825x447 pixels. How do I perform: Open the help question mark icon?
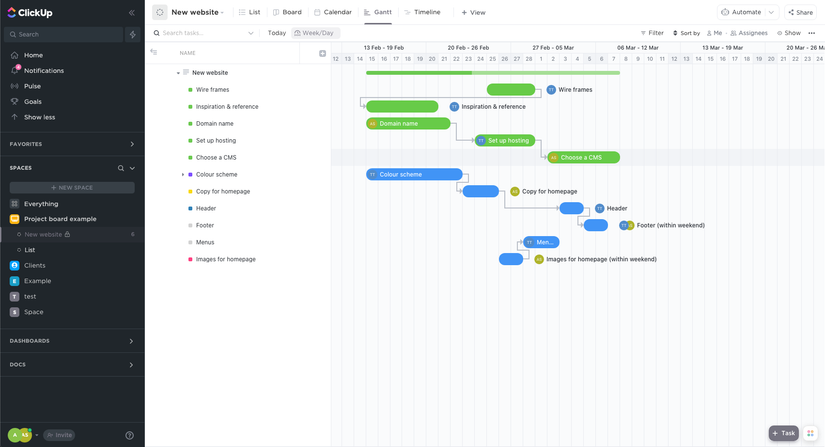point(129,435)
